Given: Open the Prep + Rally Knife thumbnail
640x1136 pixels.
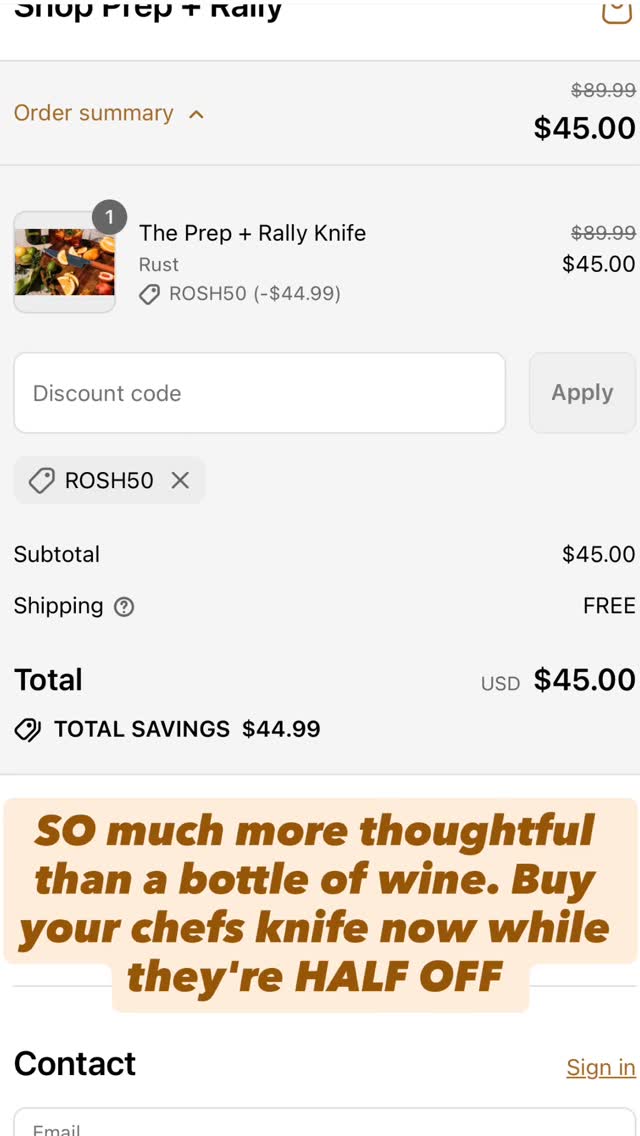Looking at the screenshot, I should point(65,262).
